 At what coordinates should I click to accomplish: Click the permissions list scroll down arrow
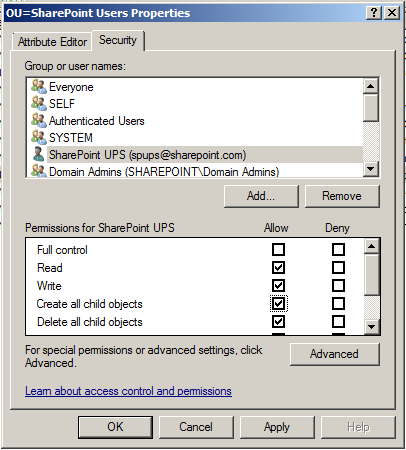click(x=371, y=327)
